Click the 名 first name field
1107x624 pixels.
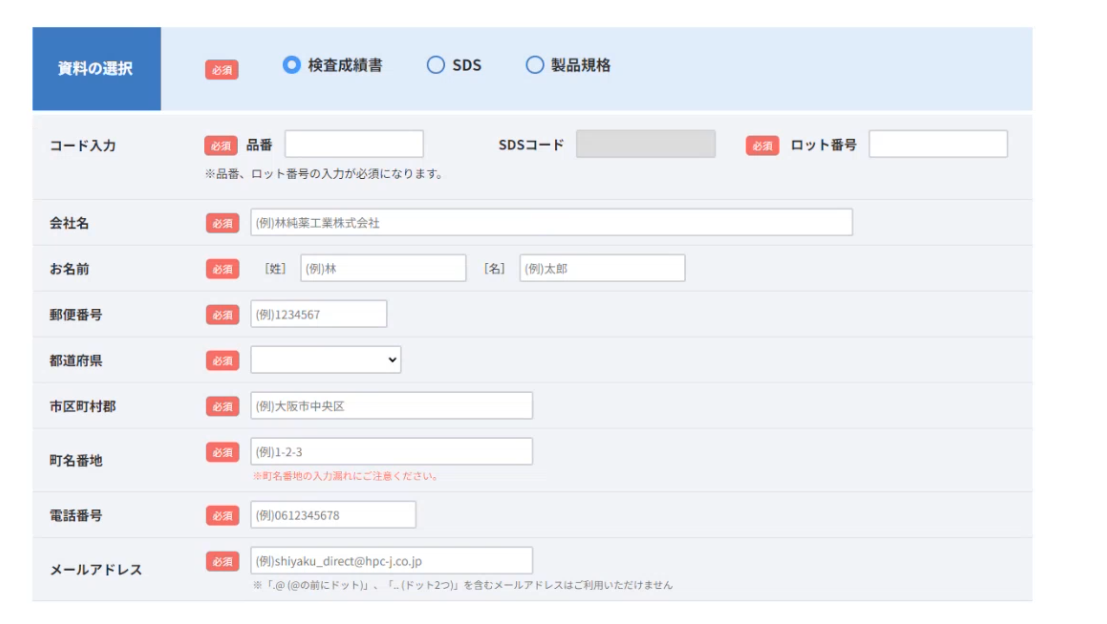(x=602, y=268)
